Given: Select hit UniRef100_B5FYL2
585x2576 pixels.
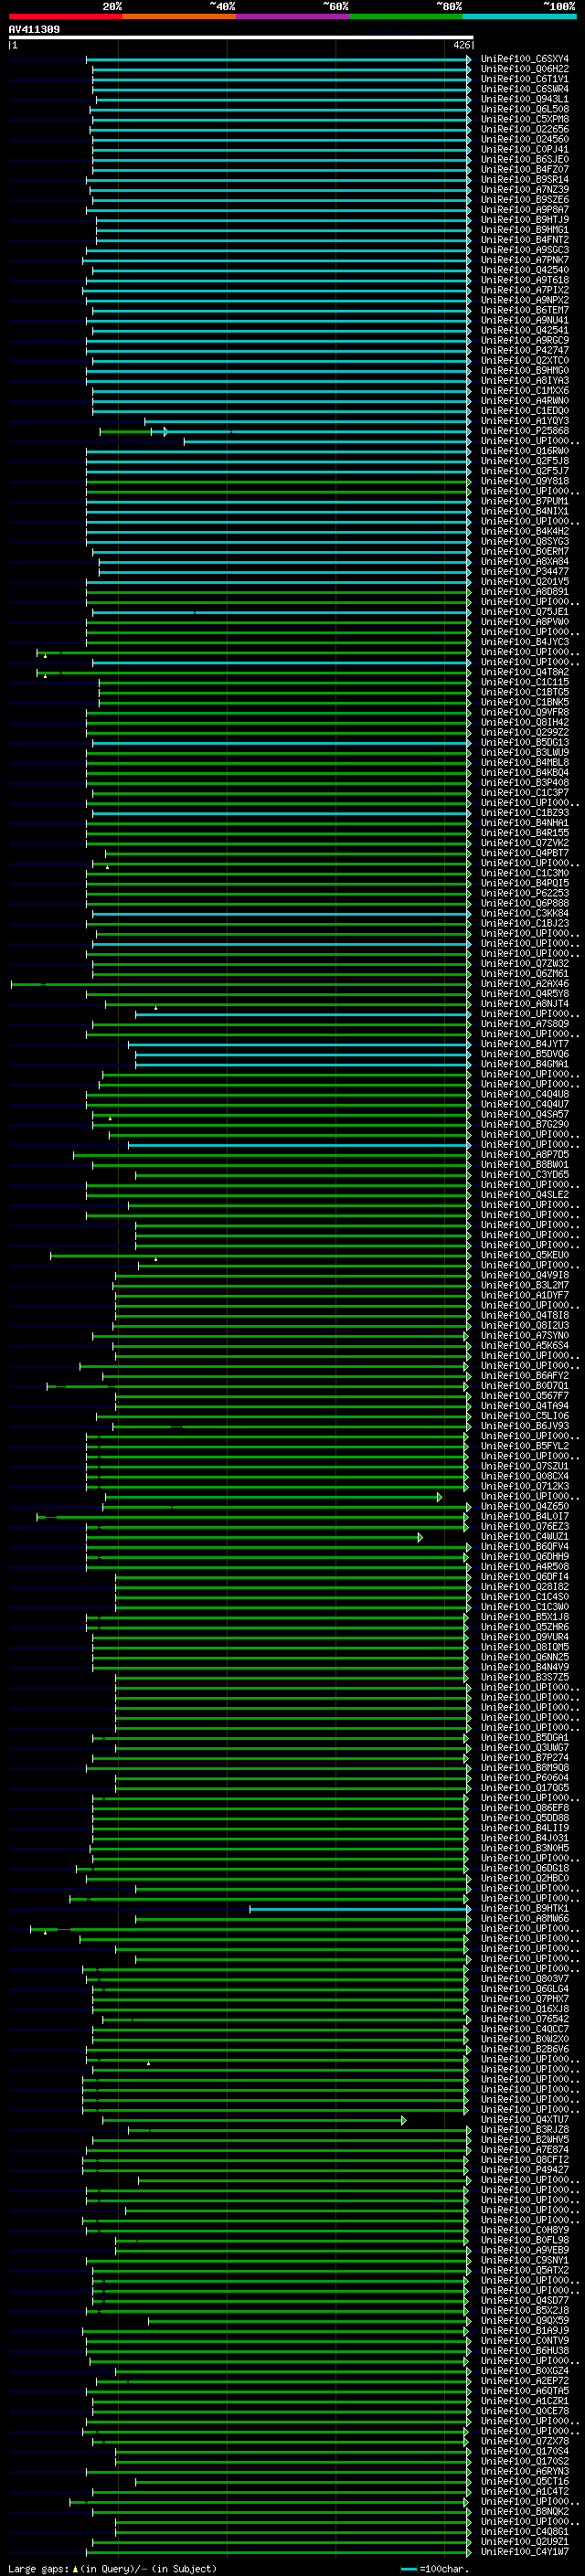Looking at the screenshot, I should pyautogui.click(x=525, y=1446).
